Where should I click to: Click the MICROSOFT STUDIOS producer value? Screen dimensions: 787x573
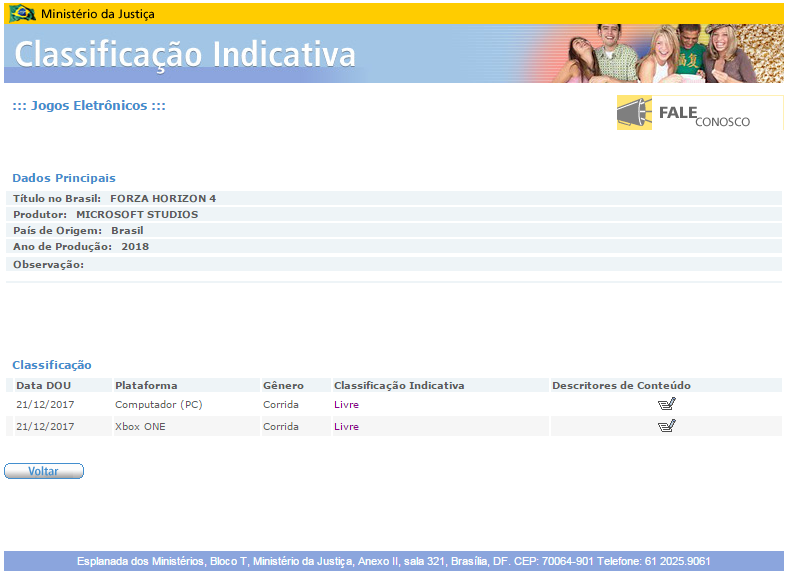point(137,214)
